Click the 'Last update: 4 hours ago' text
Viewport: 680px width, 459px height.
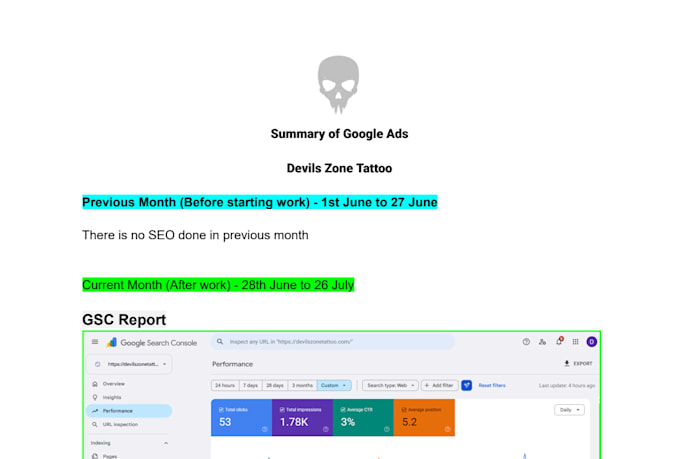pyautogui.click(x=567, y=385)
